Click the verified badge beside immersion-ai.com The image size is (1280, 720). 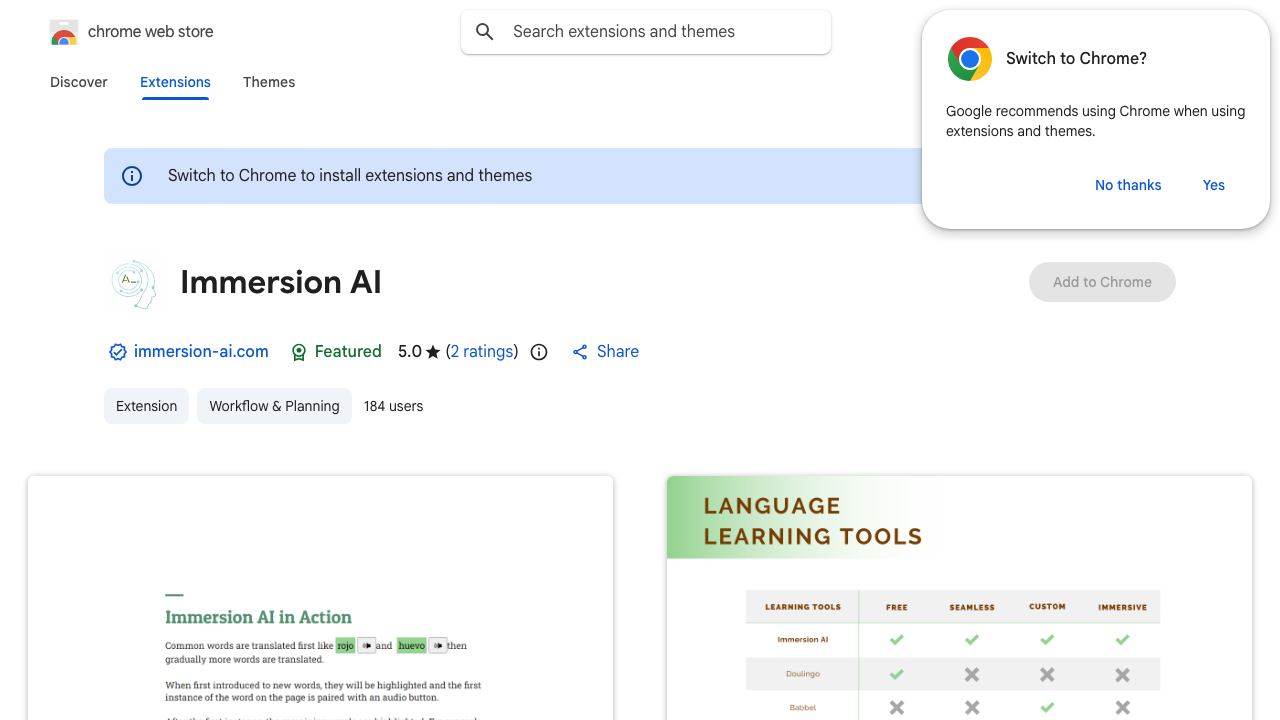coord(118,352)
